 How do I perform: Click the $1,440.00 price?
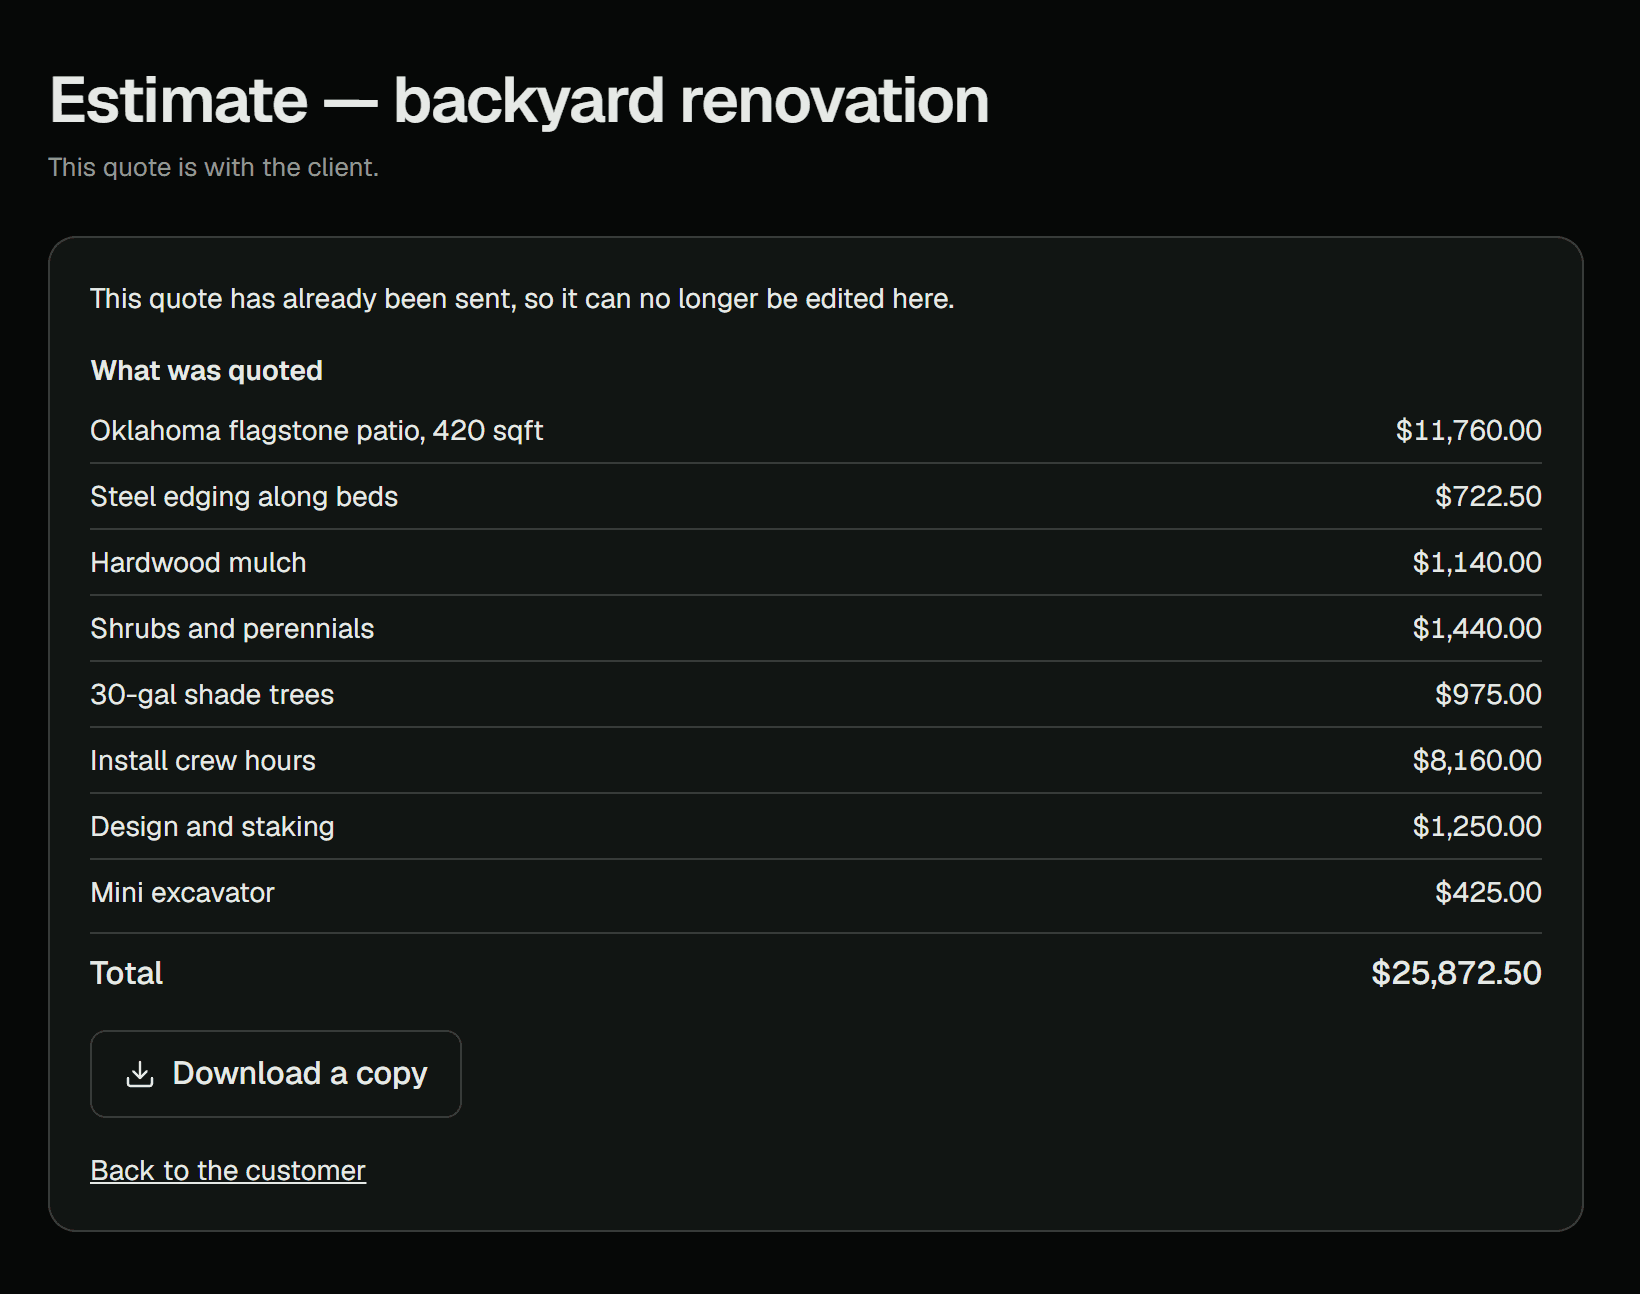1477,629
